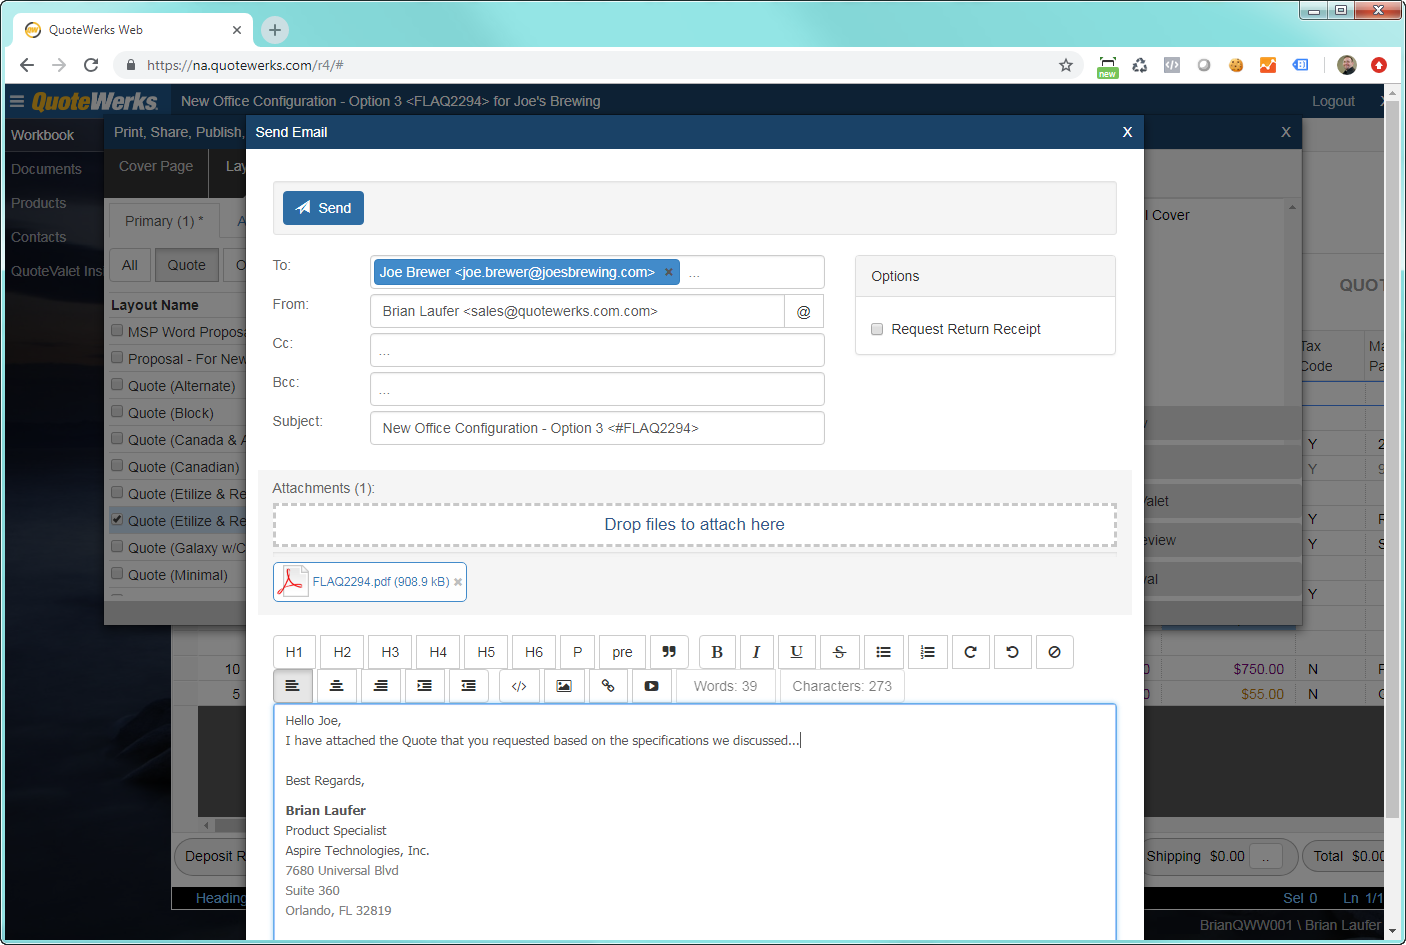The height and width of the screenshot is (945, 1406).
Task: Open the HTML code view
Action: tap(519, 686)
